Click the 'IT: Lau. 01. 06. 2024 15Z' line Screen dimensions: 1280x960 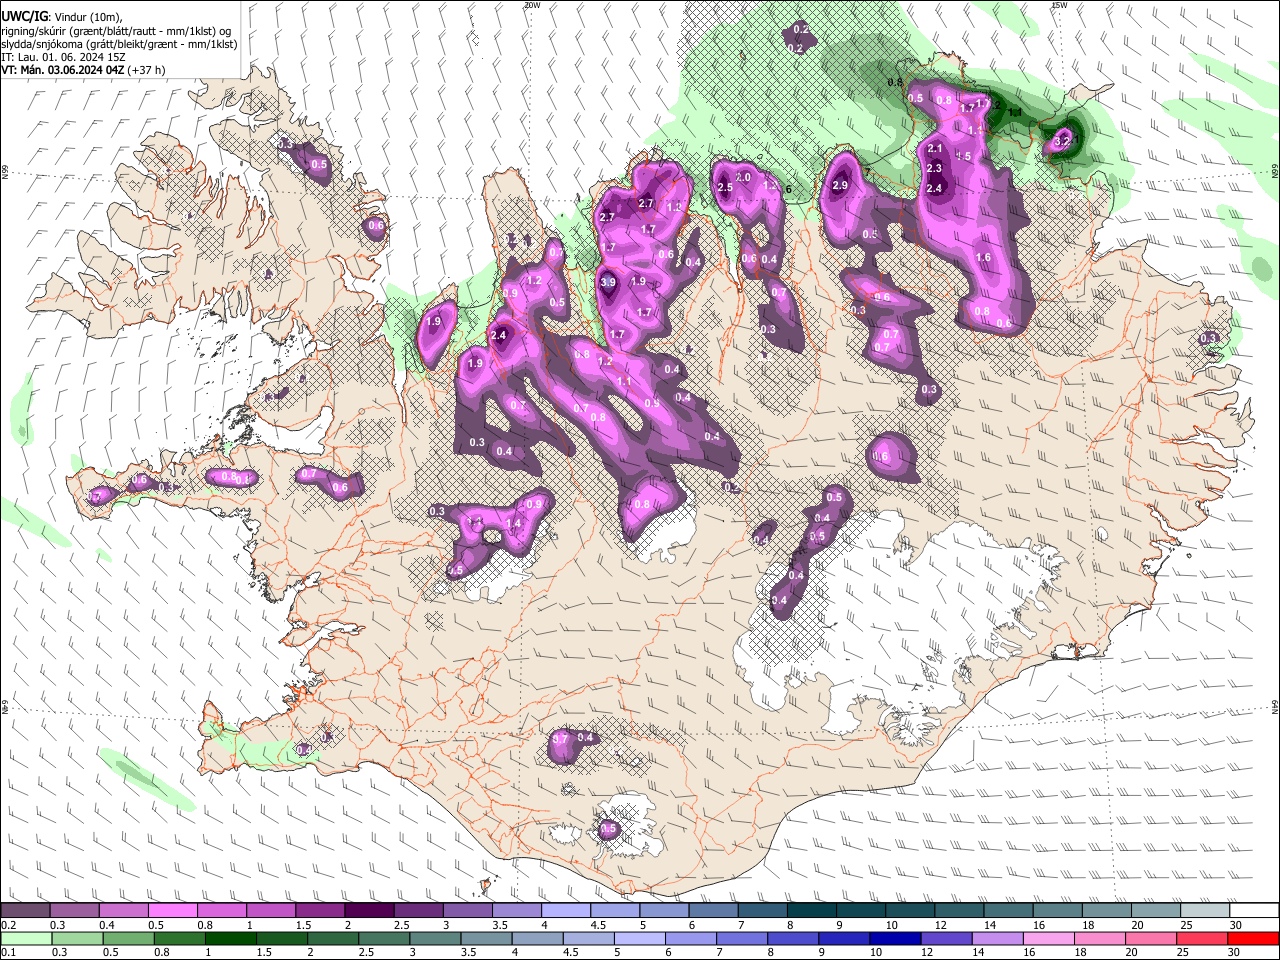[63, 57]
